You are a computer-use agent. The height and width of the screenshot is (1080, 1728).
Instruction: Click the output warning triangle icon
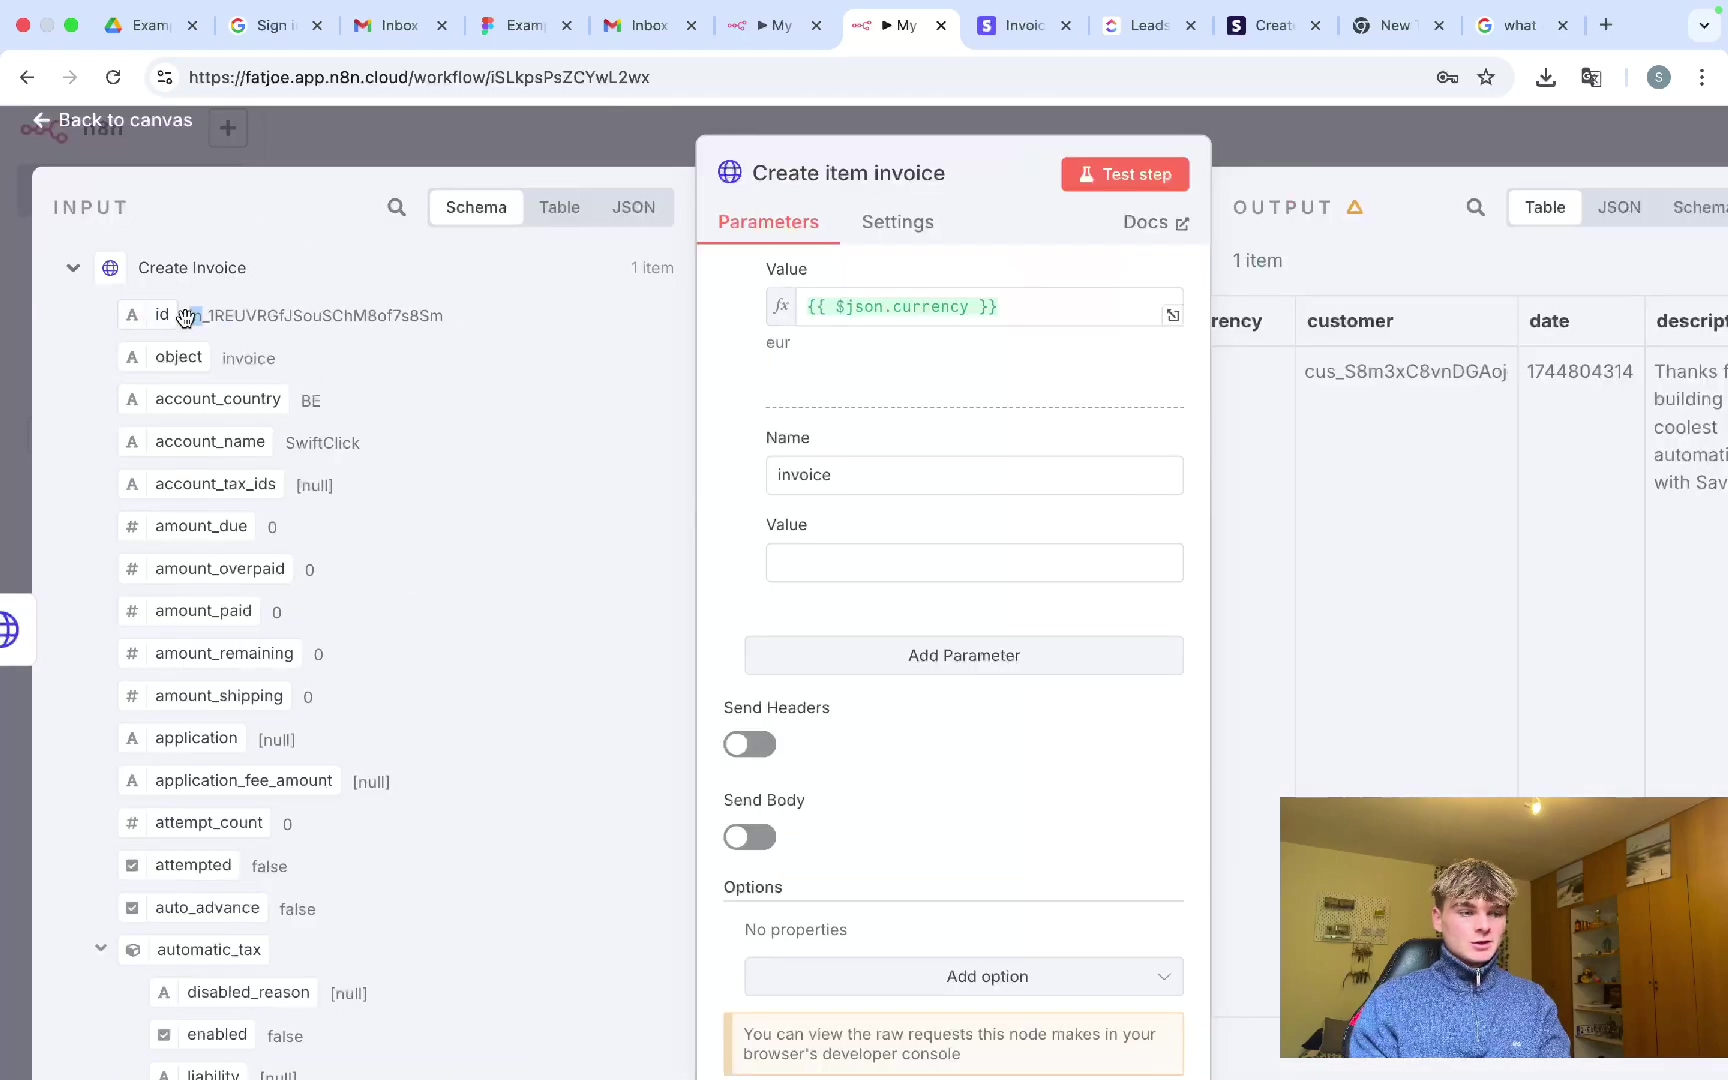coord(1355,207)
